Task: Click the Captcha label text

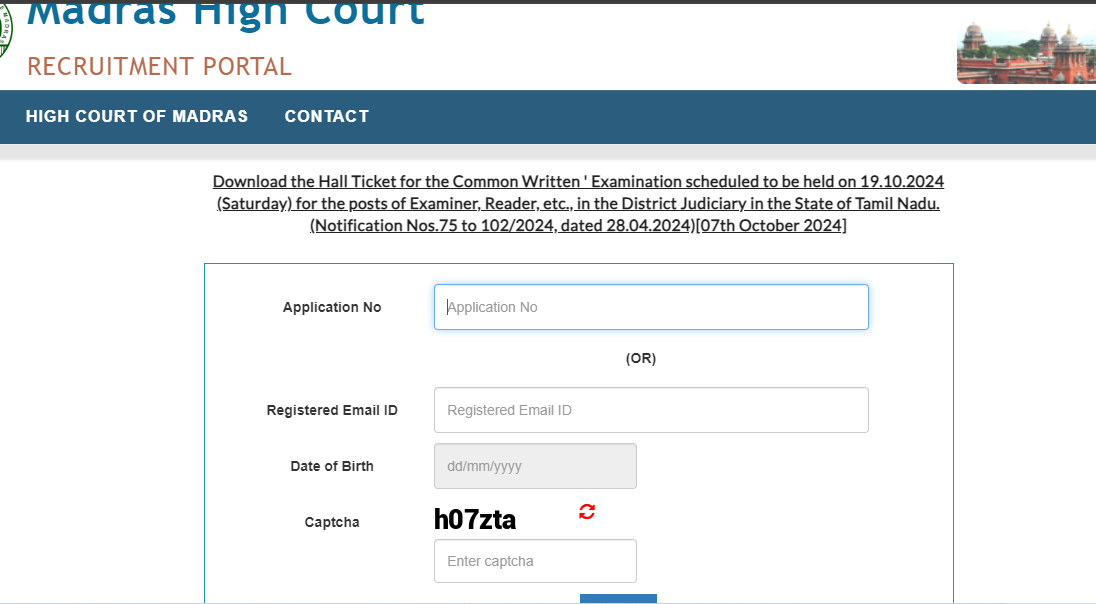Action: pos(331,521)
